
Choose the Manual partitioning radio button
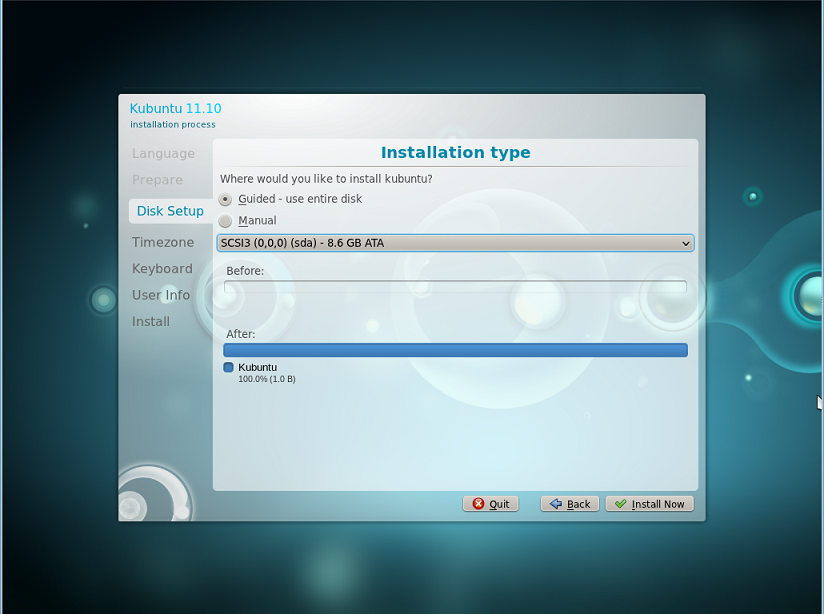click(x=225, y=221)
